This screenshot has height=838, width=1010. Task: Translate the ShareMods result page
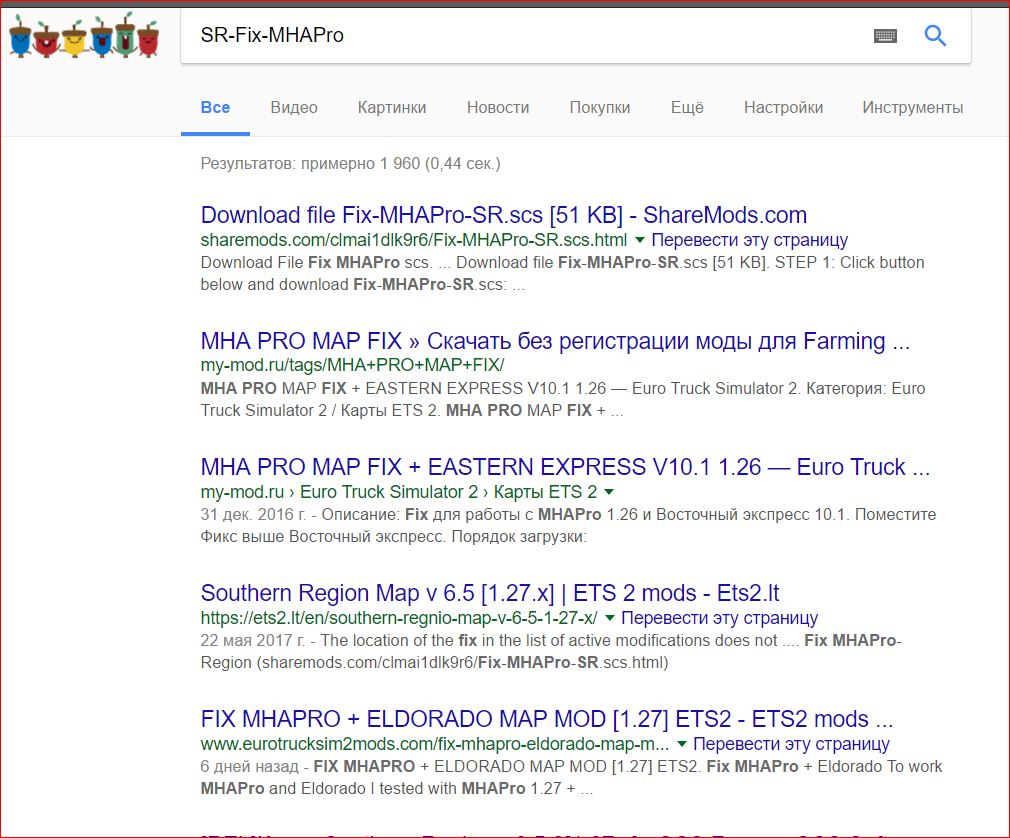(x=750, y=240)
